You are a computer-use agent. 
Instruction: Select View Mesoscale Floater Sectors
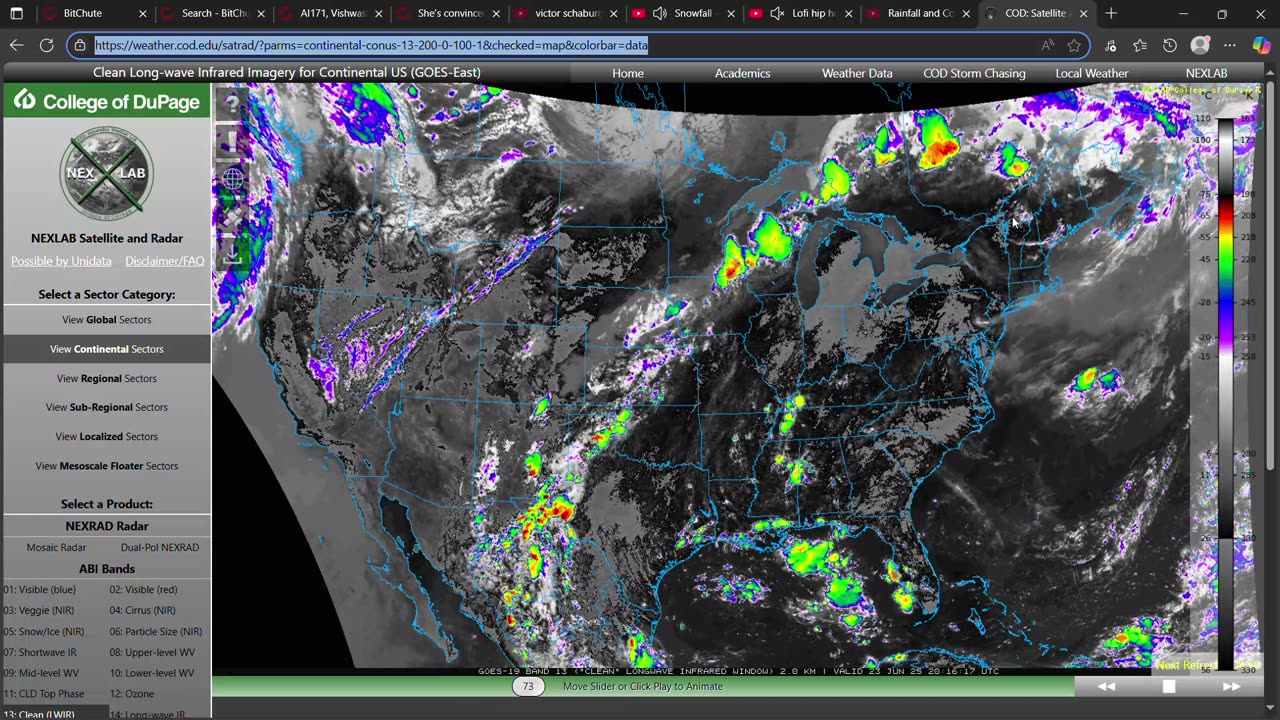click(x=107, y=465)
